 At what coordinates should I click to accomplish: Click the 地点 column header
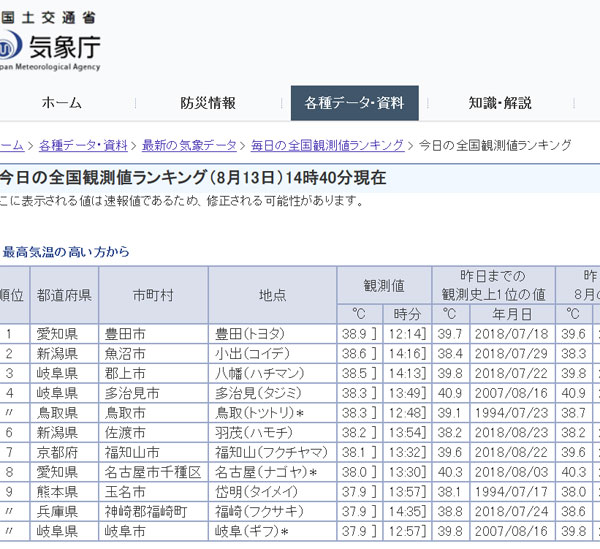pos(272,295)
